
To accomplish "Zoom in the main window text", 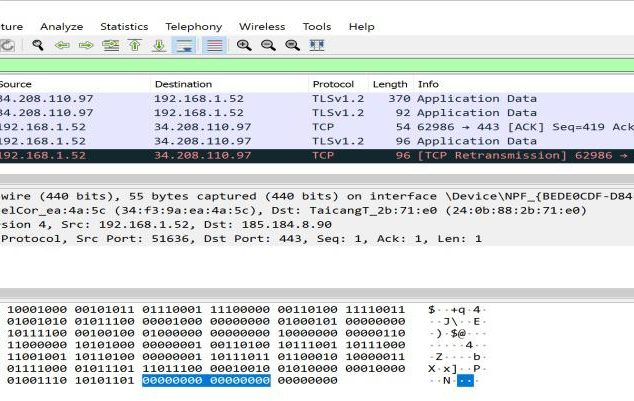I will tap(244, 45).
